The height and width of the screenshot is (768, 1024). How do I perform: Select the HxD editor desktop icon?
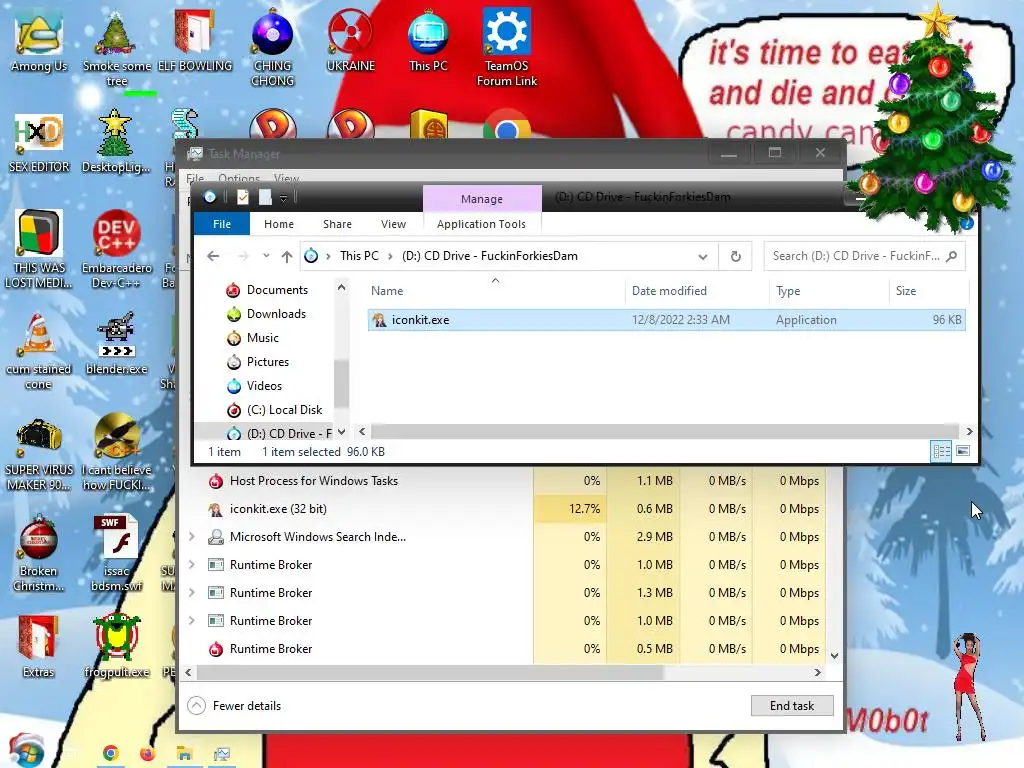coord(39,144)
